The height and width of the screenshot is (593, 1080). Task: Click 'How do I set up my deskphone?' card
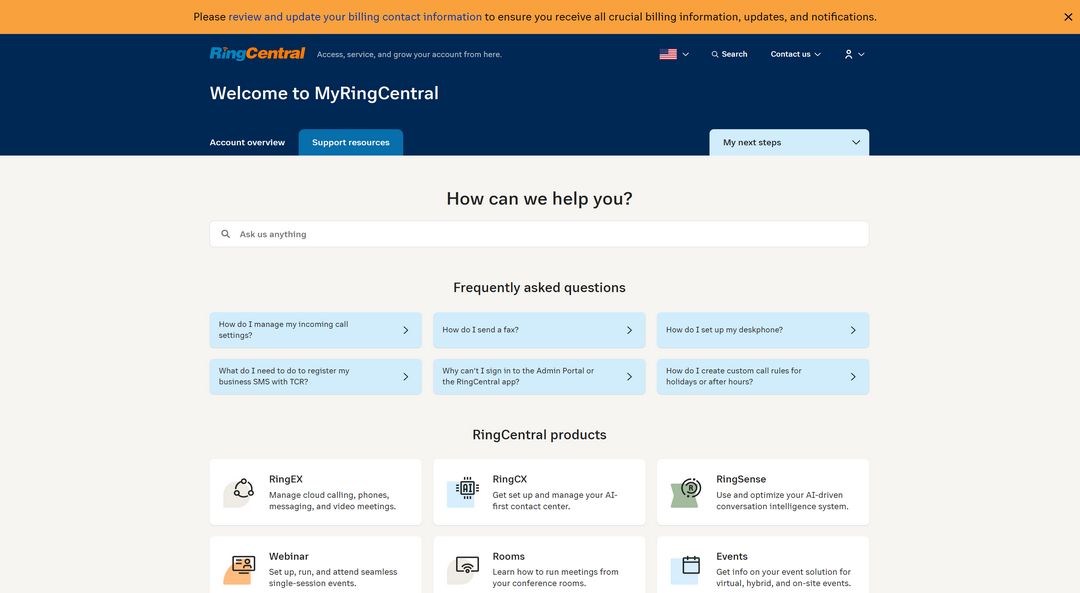[x=762, y=330]
